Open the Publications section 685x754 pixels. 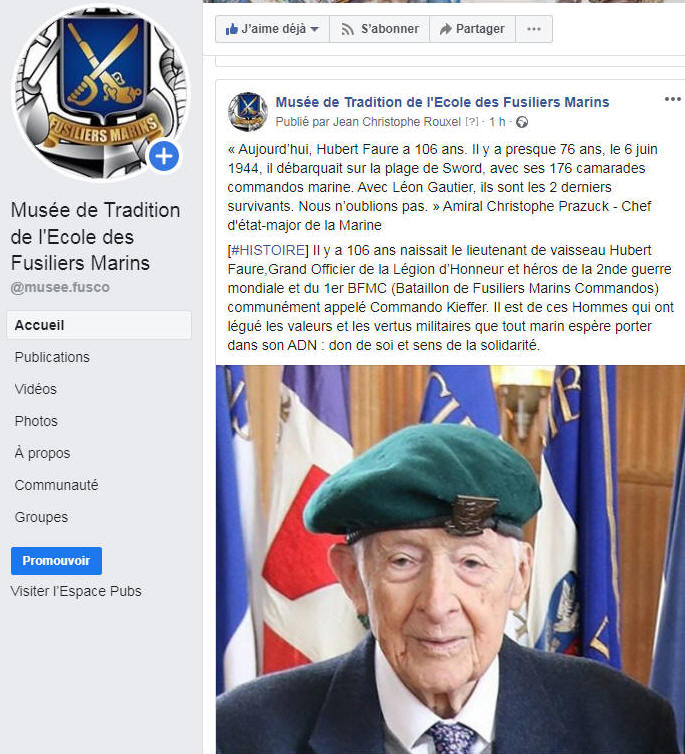[52, 357]
